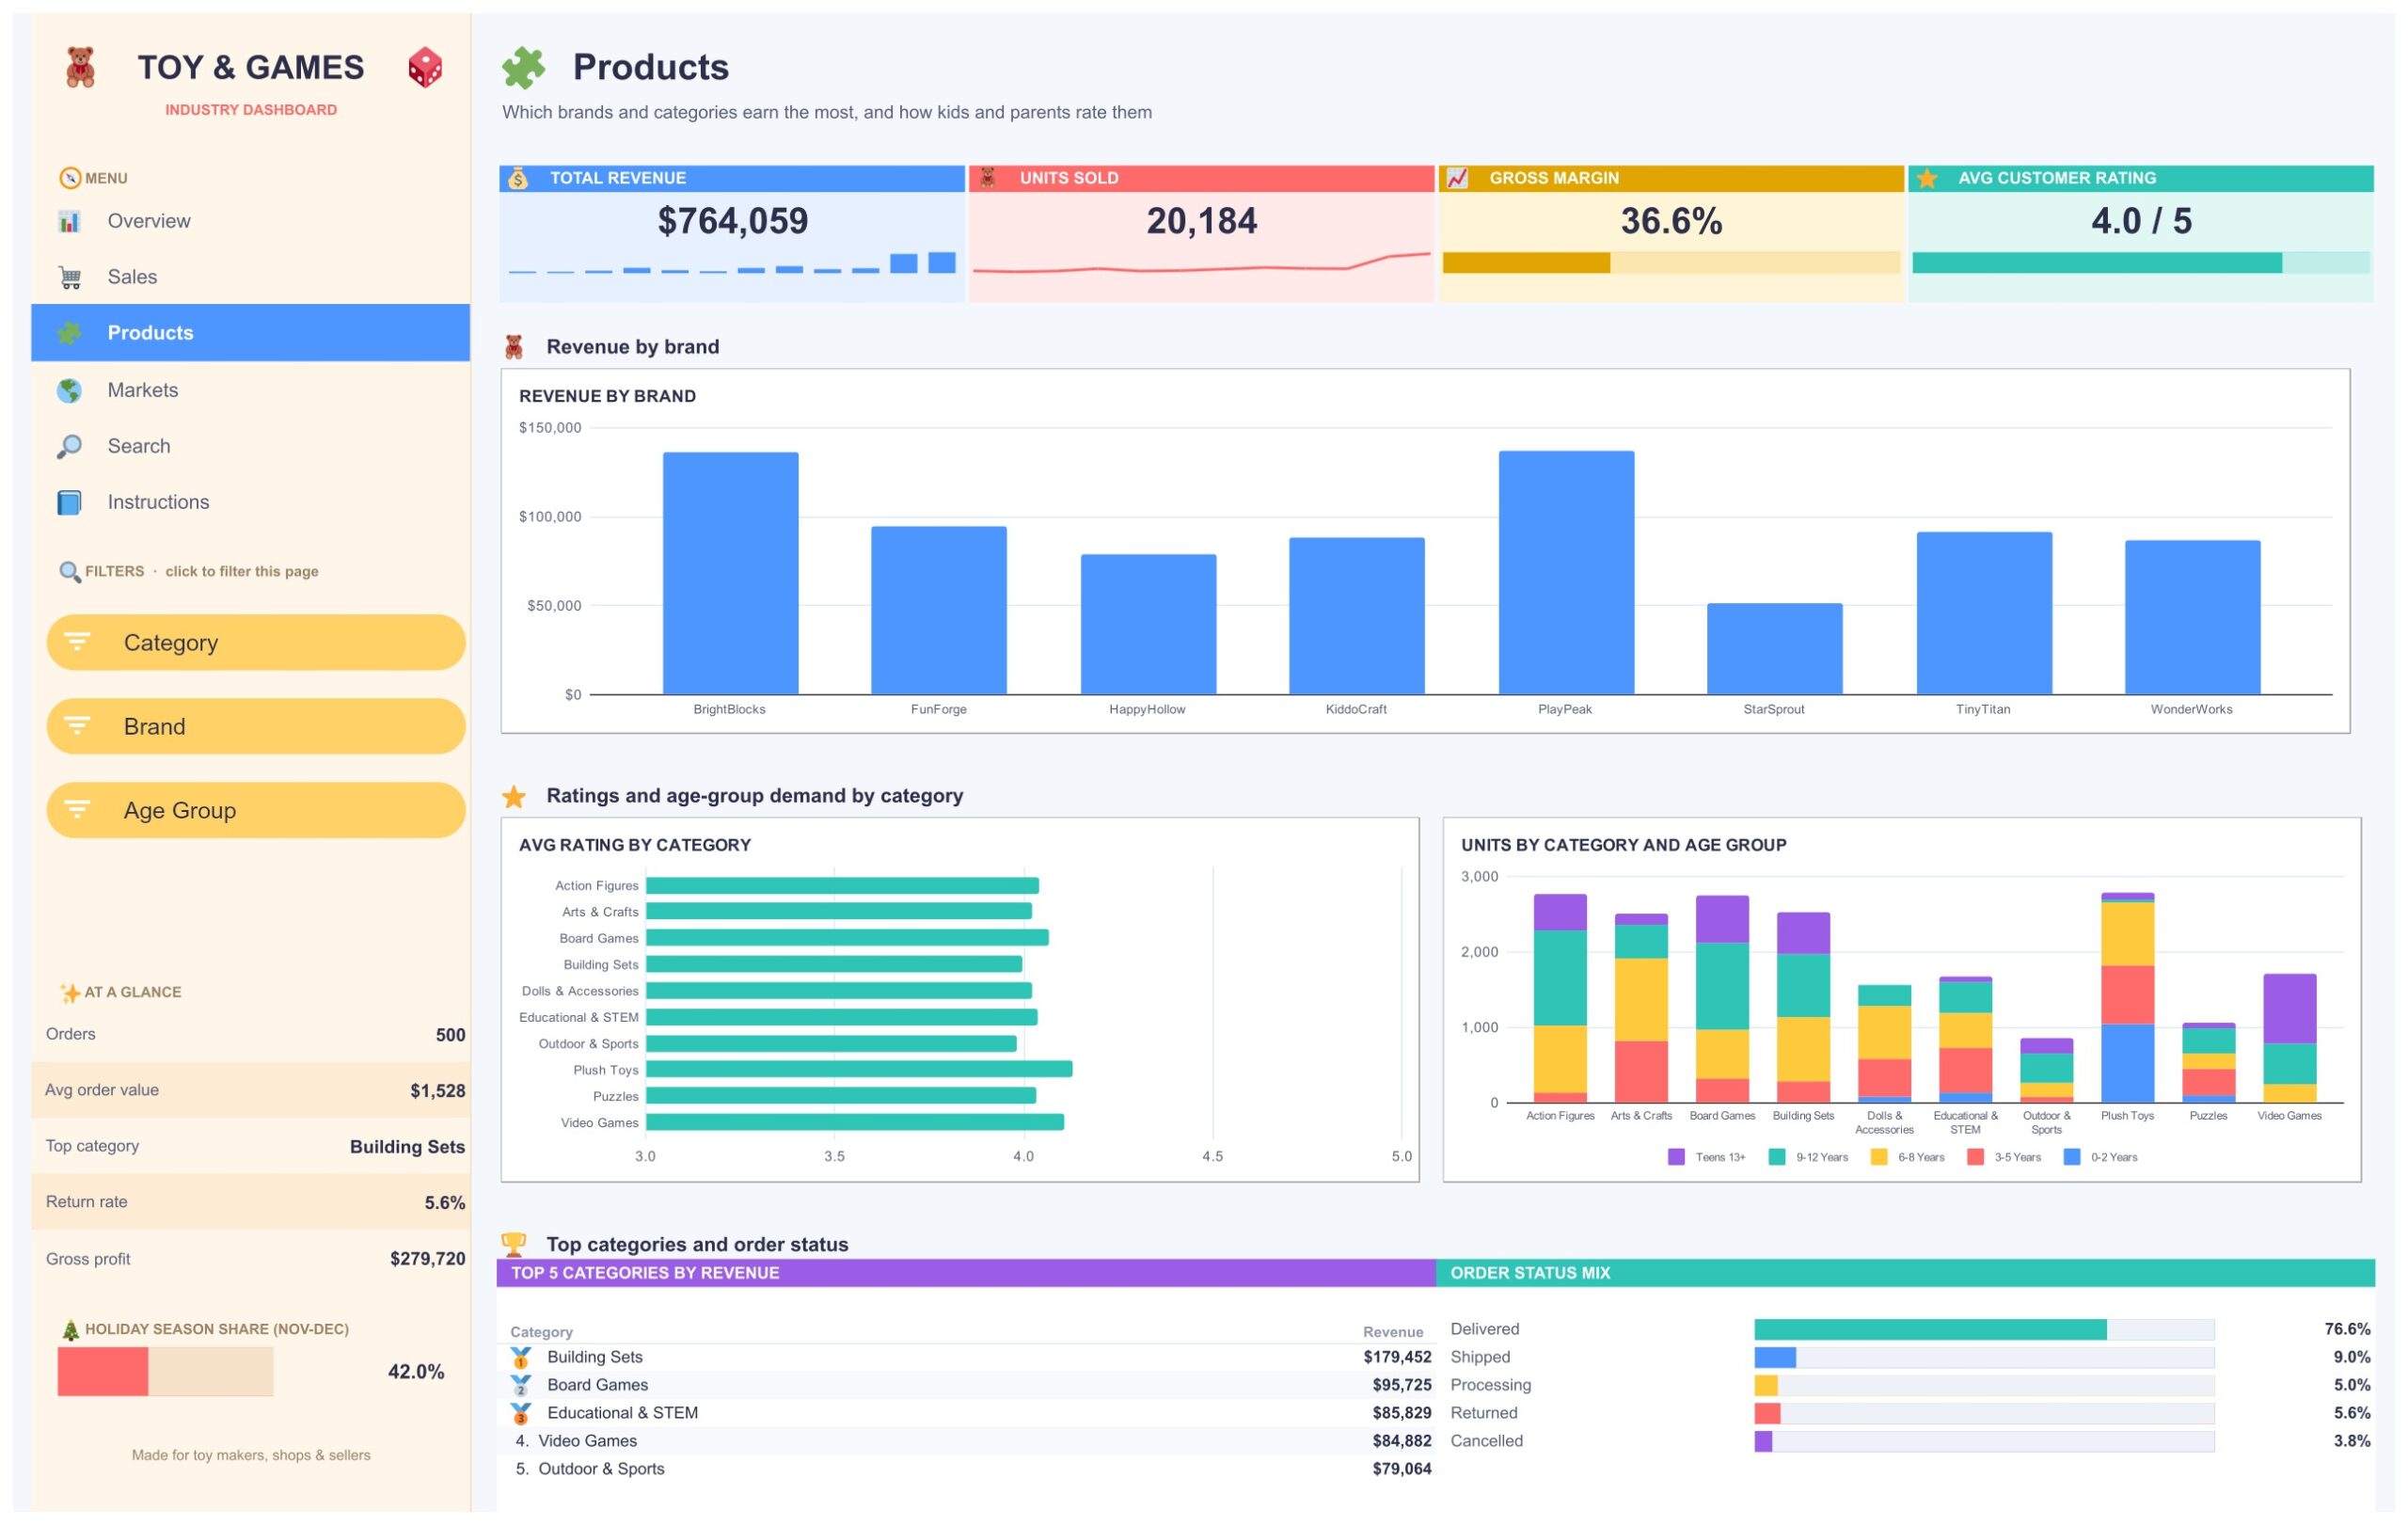
Task: Click the 0-2 Years legend swatch
Action: tap(2072, 1157)
